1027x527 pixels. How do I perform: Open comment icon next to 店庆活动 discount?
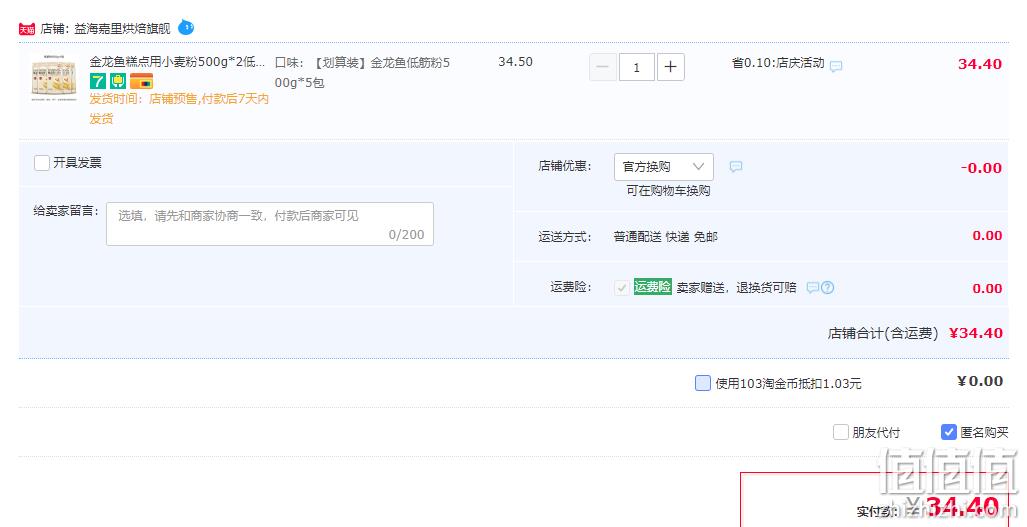click(x=836, y=66)
